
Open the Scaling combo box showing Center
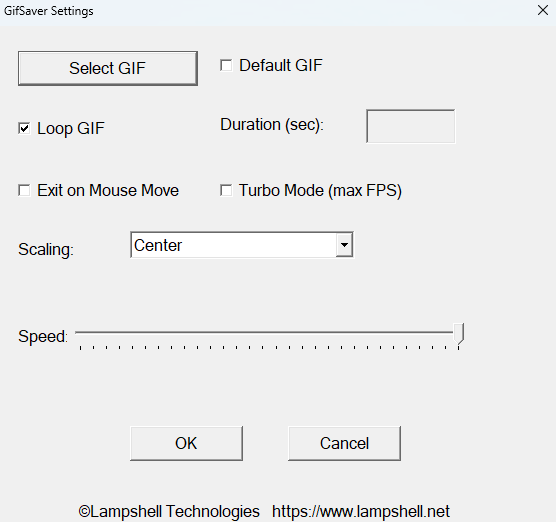click(242, 245)
